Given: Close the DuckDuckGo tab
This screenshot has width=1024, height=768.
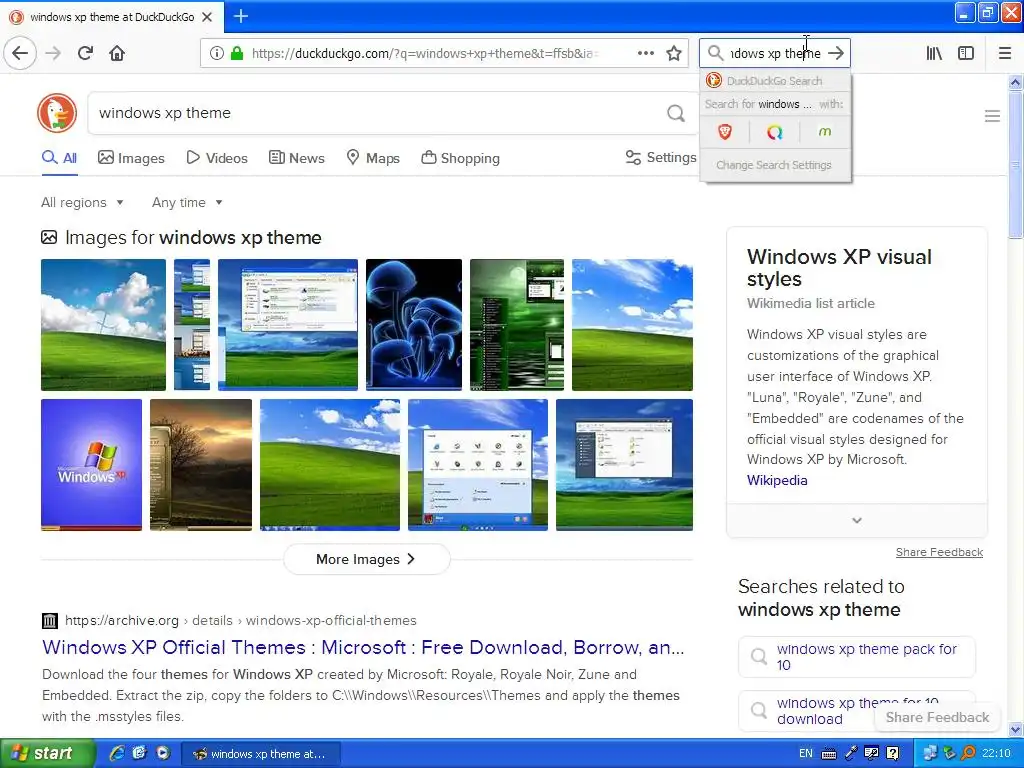Looking at the screenshot, I should pyautogui.click(x=207, y=17).
